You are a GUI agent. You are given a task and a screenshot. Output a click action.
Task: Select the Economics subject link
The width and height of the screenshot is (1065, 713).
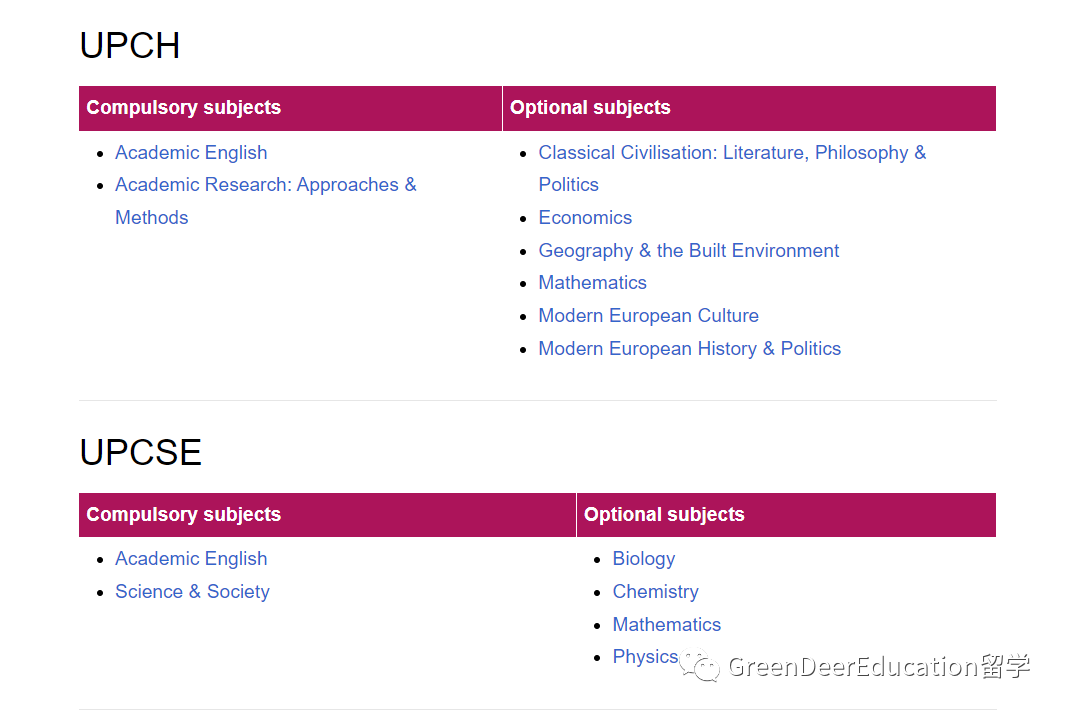(585, 218)
